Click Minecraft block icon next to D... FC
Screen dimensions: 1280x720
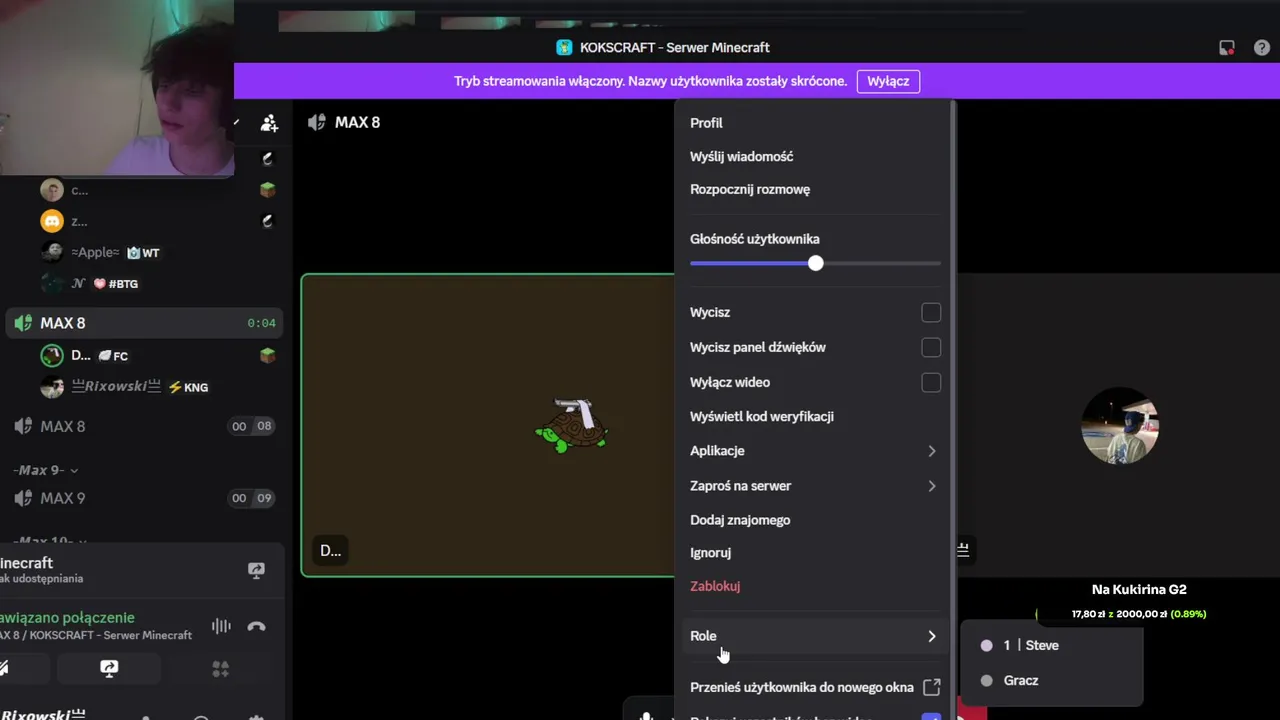point(267,355)
